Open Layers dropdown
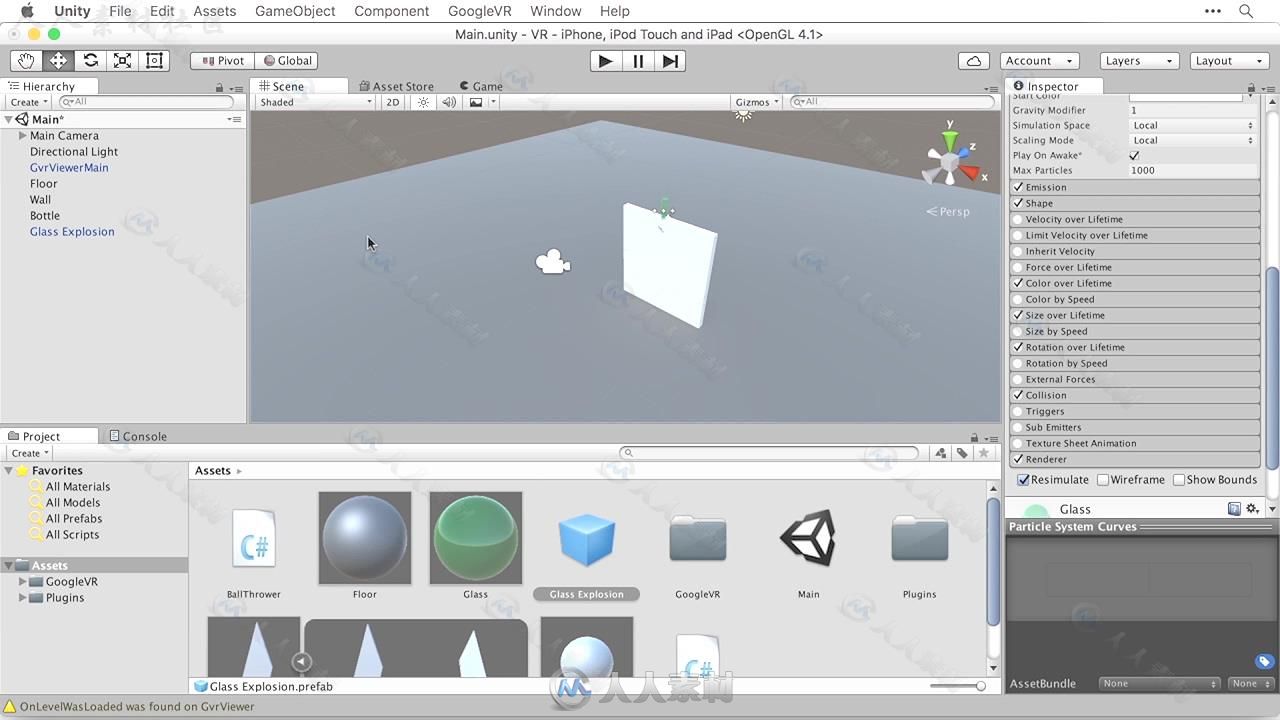The height and width of the screenshot is (720, 1280). 1139,61
